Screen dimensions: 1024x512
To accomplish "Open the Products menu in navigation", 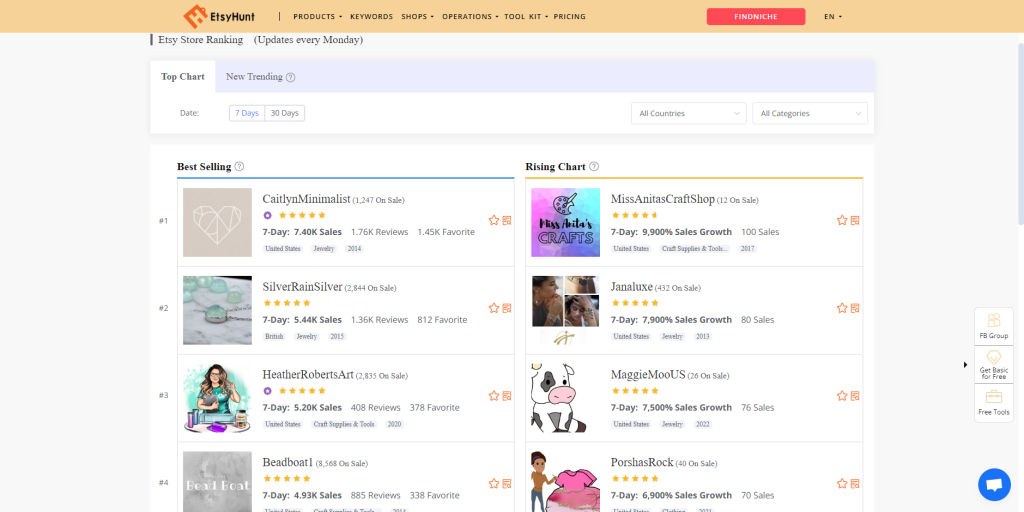I will point(317,17).
